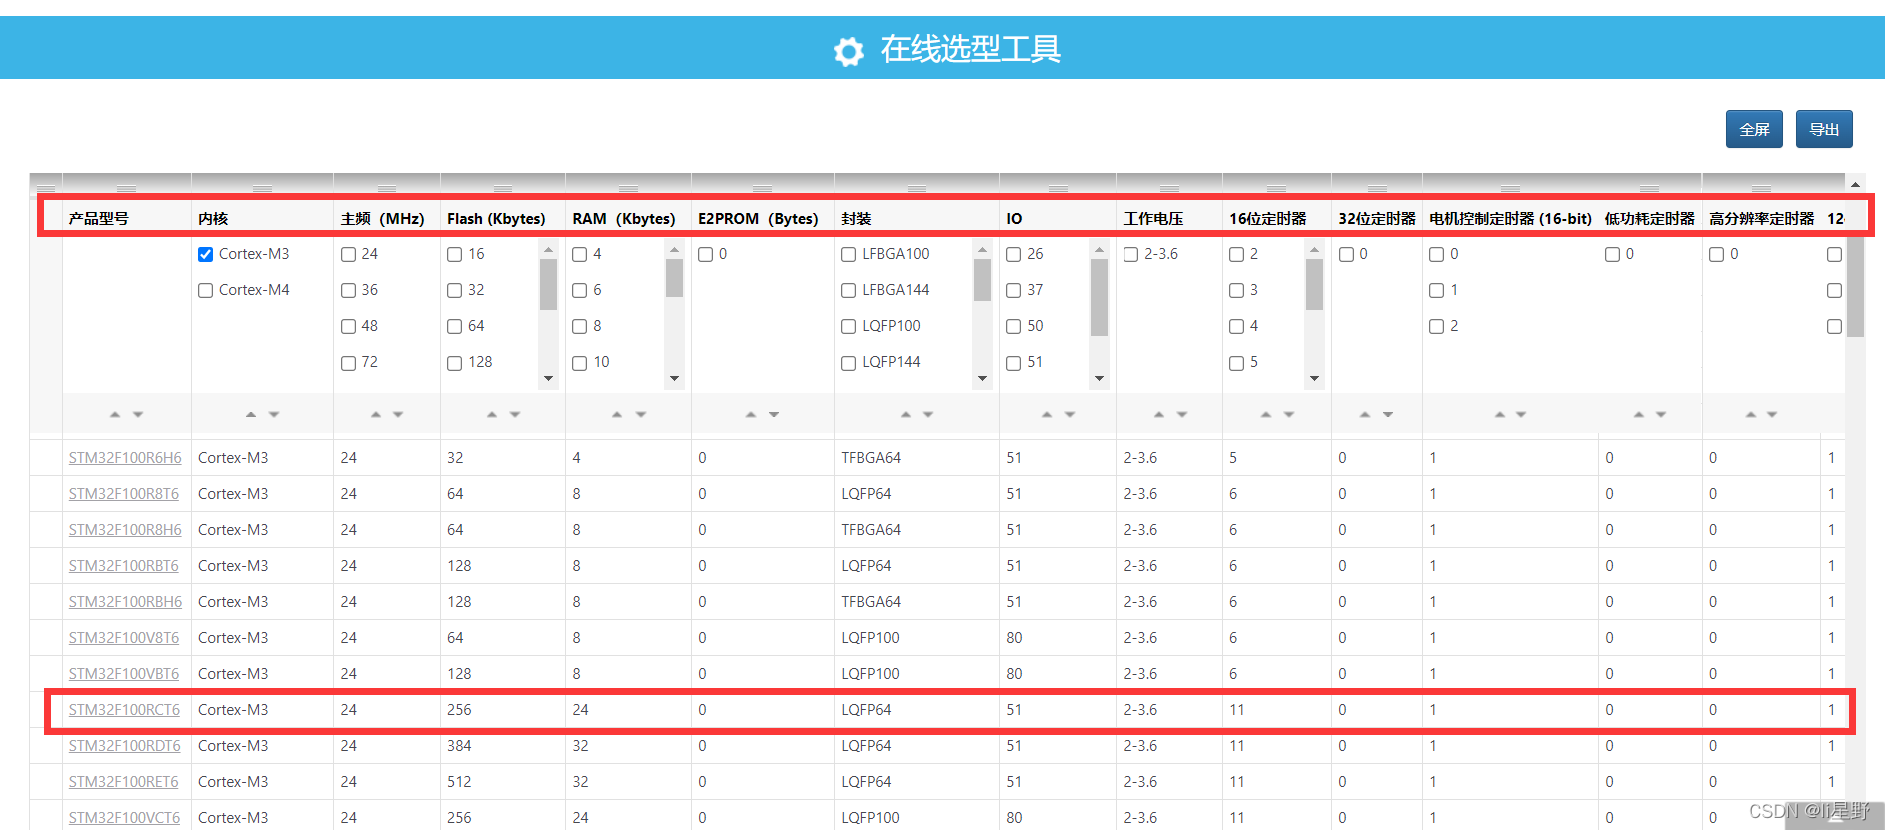Click up arrow of IO filter list
The height and width of the screenshot is (830, 1885).
[1099, 249]
